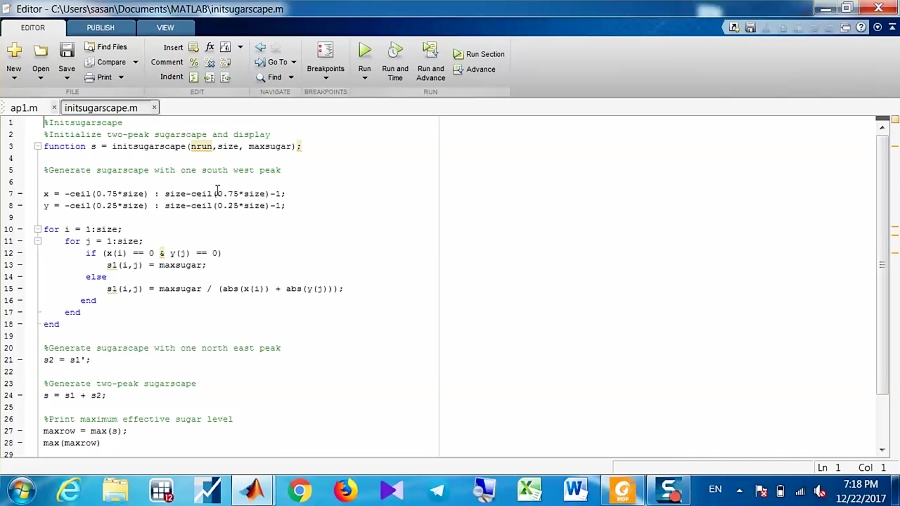The width and height of the screenshot is (900, 506).
Task: Open Firefox from the taskbar
Action: (345, 491)
